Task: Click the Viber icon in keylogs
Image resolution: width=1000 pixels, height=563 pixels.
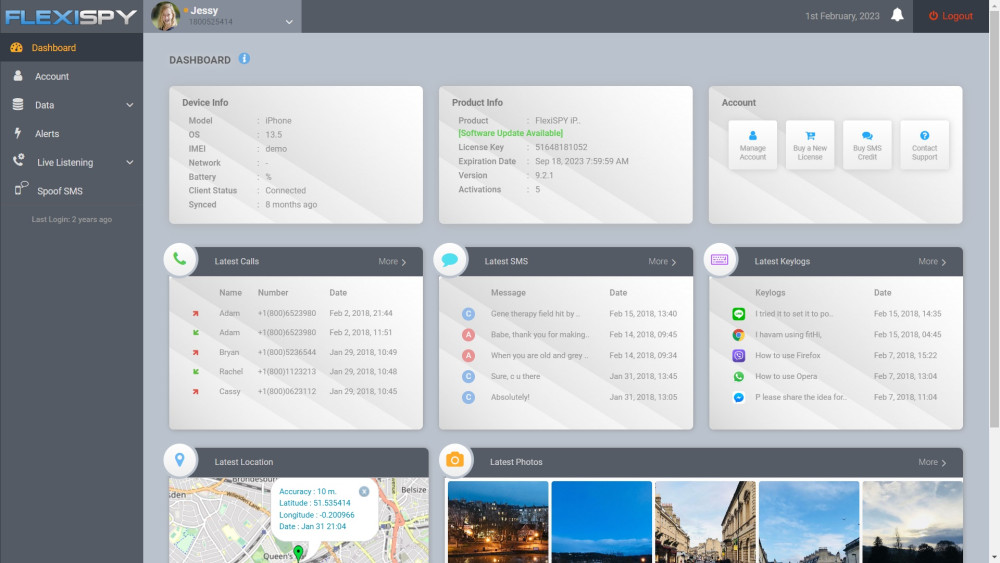Action: tap(739, 356)
